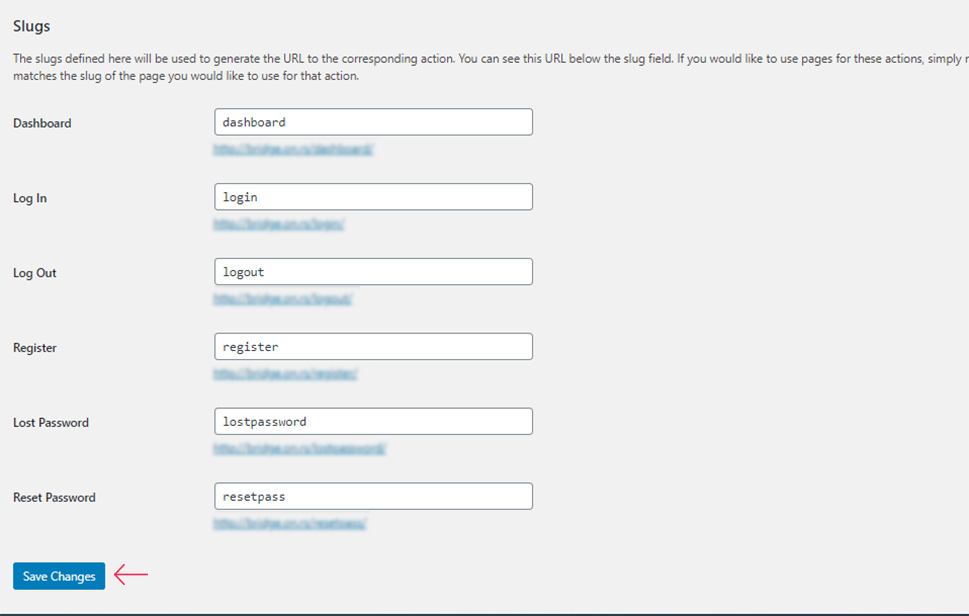Viewport: 969px width, 616px height.
Task: Open the URL link under the register field
Action: tap(286, 374)
